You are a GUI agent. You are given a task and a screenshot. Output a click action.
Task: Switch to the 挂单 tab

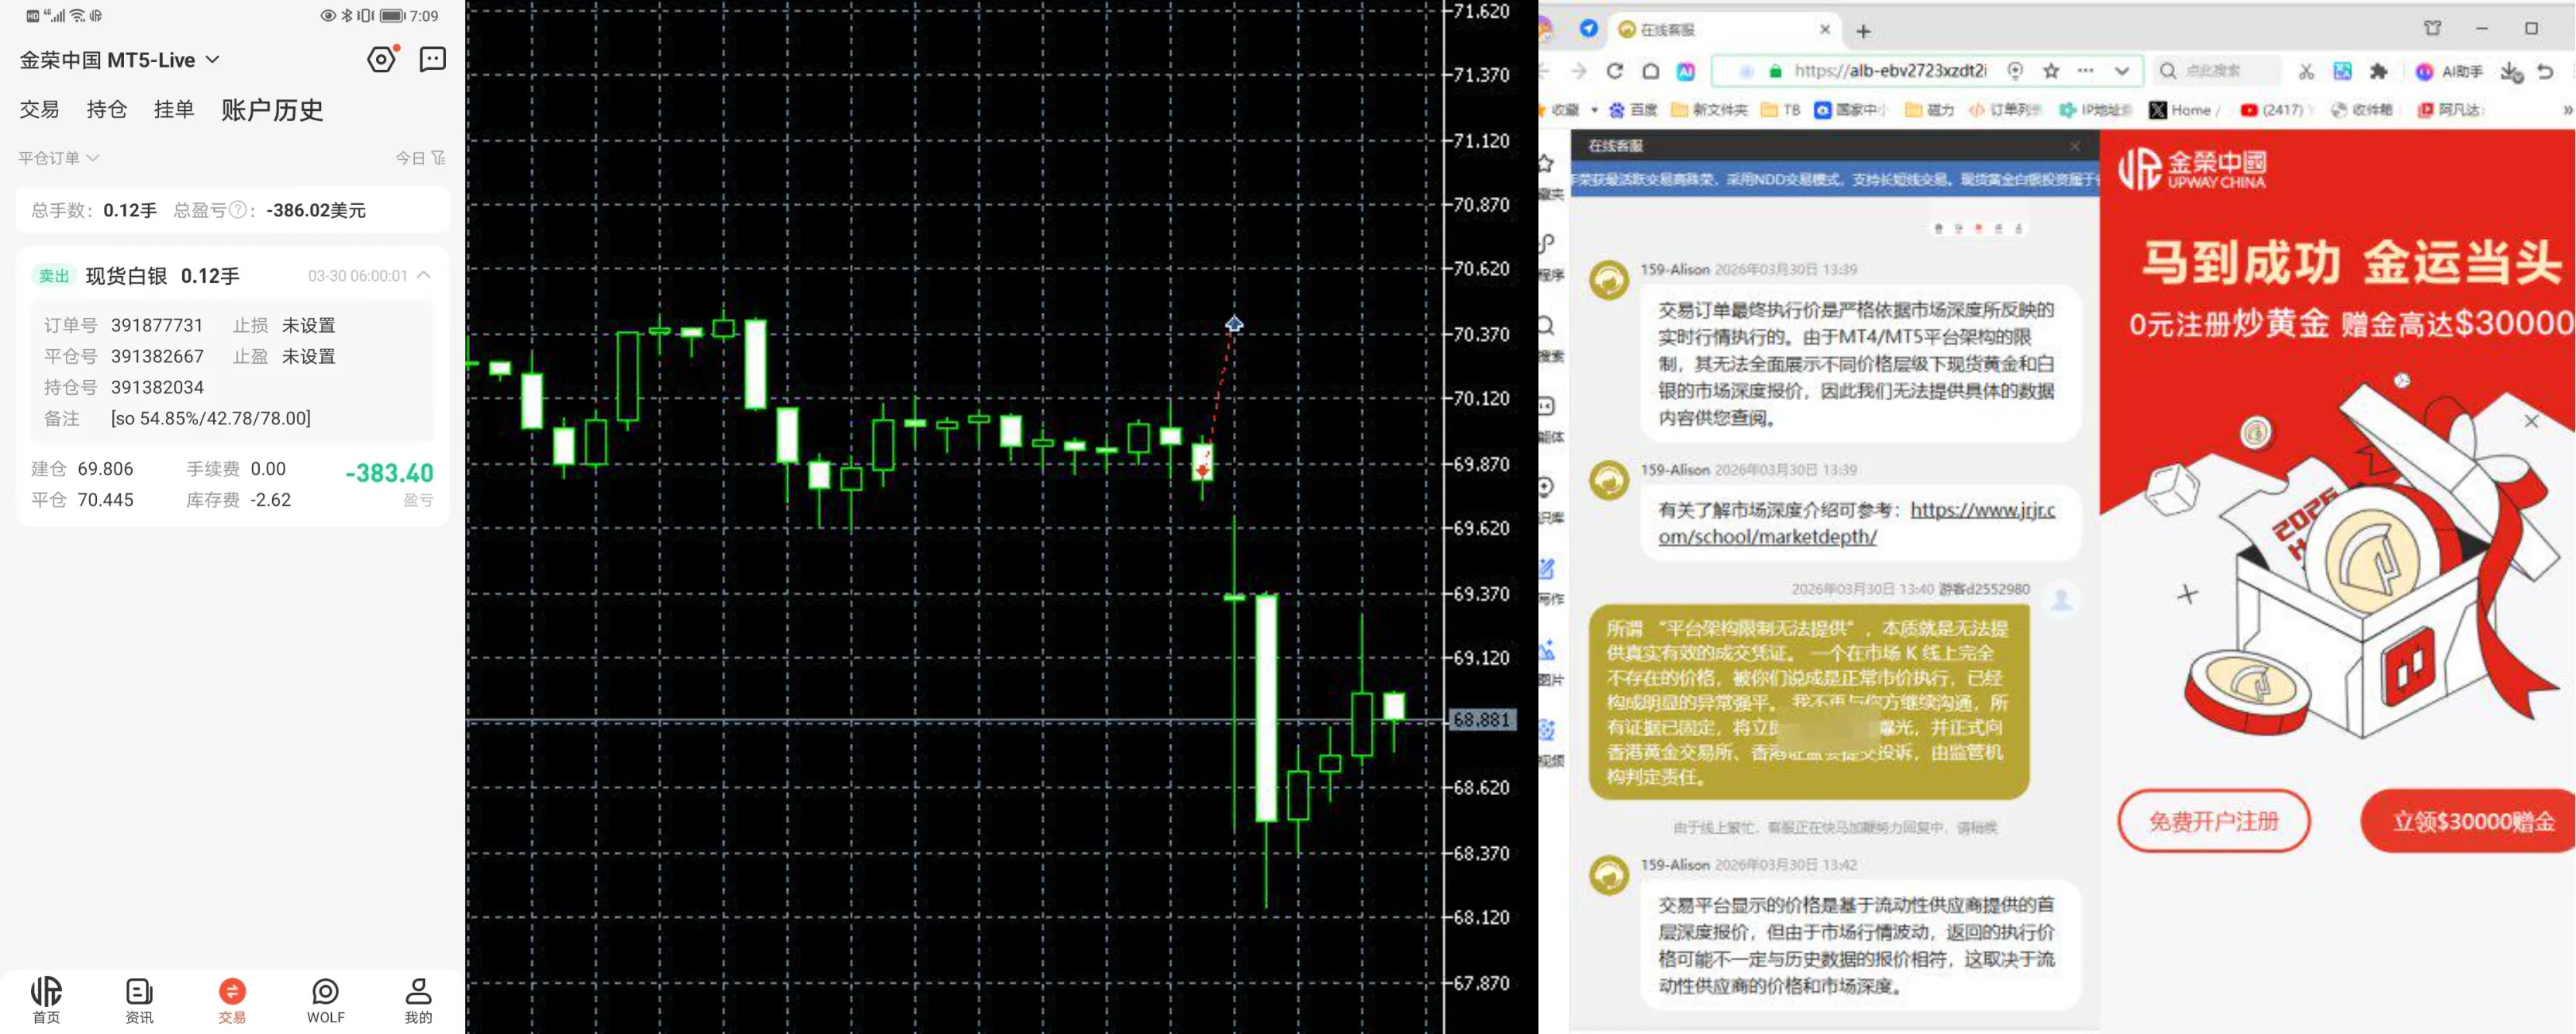pyautogui.click(x=174, y=109)
